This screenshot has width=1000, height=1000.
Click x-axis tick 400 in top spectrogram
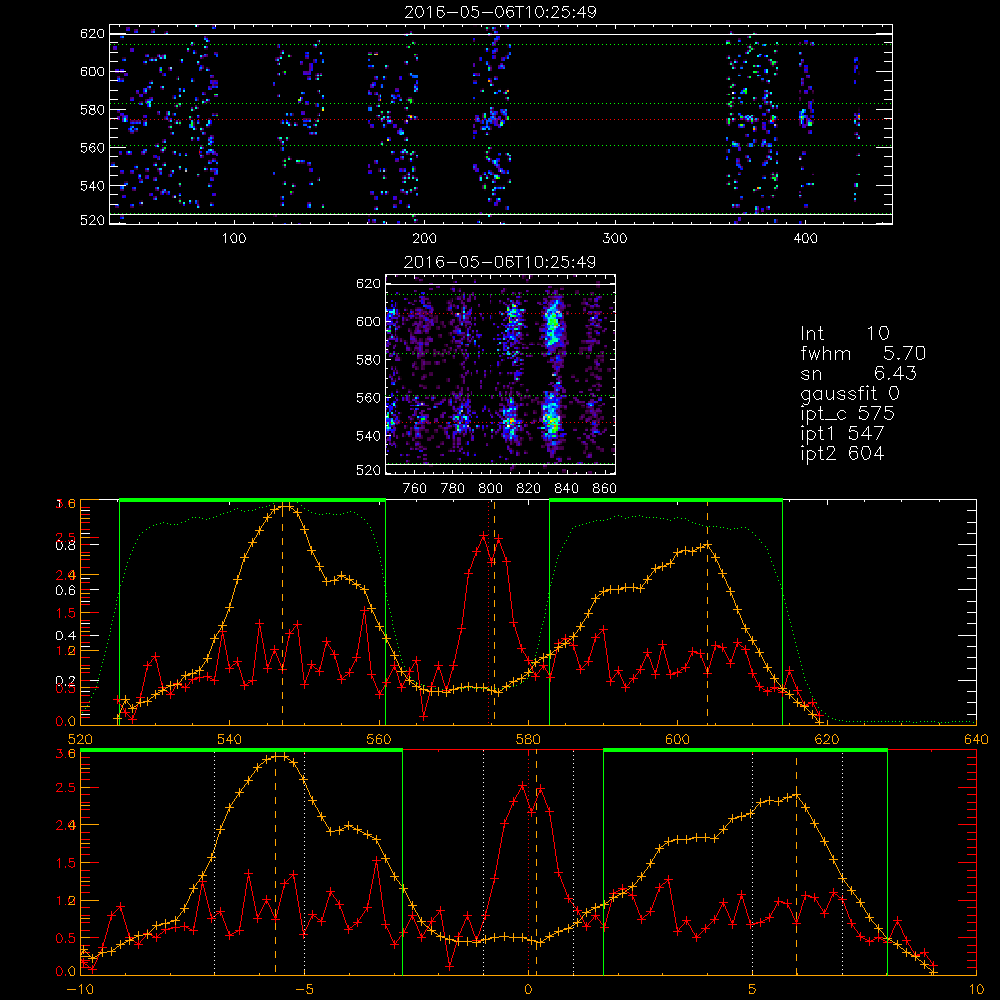(805, 239)
